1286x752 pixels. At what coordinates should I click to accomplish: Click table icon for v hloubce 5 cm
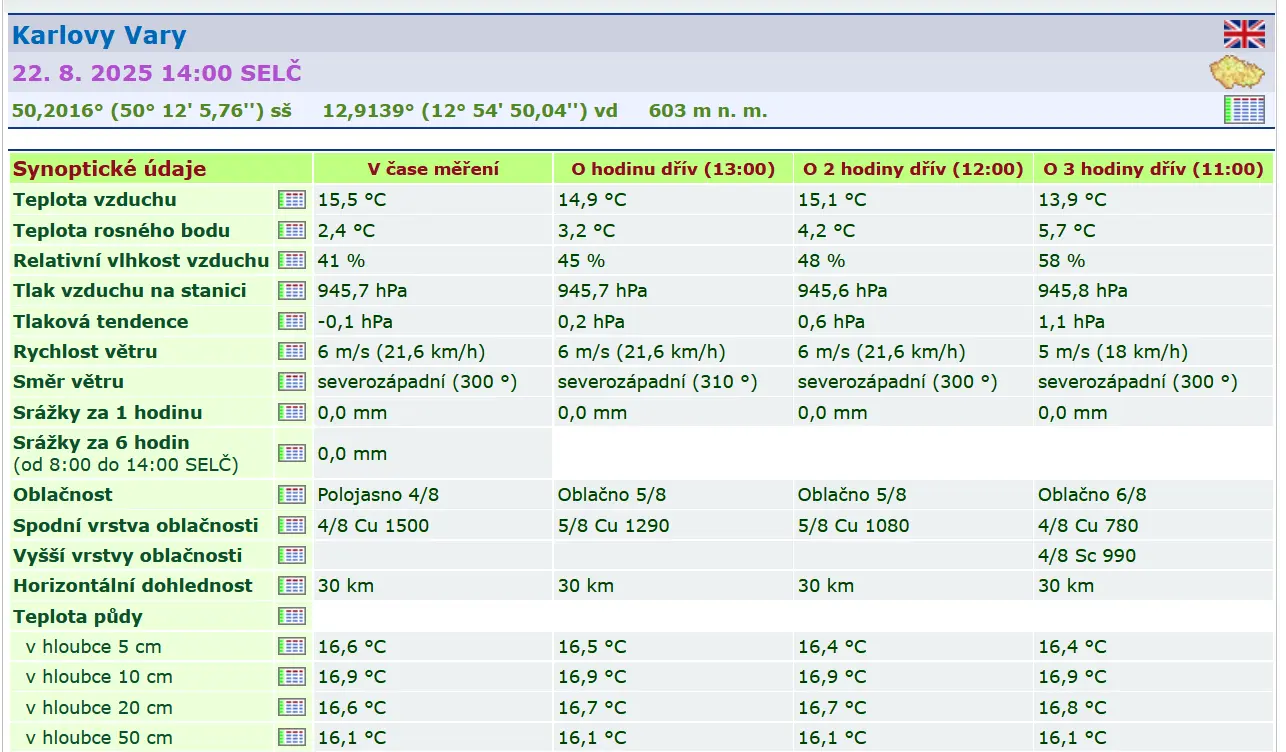click(291, 646)
